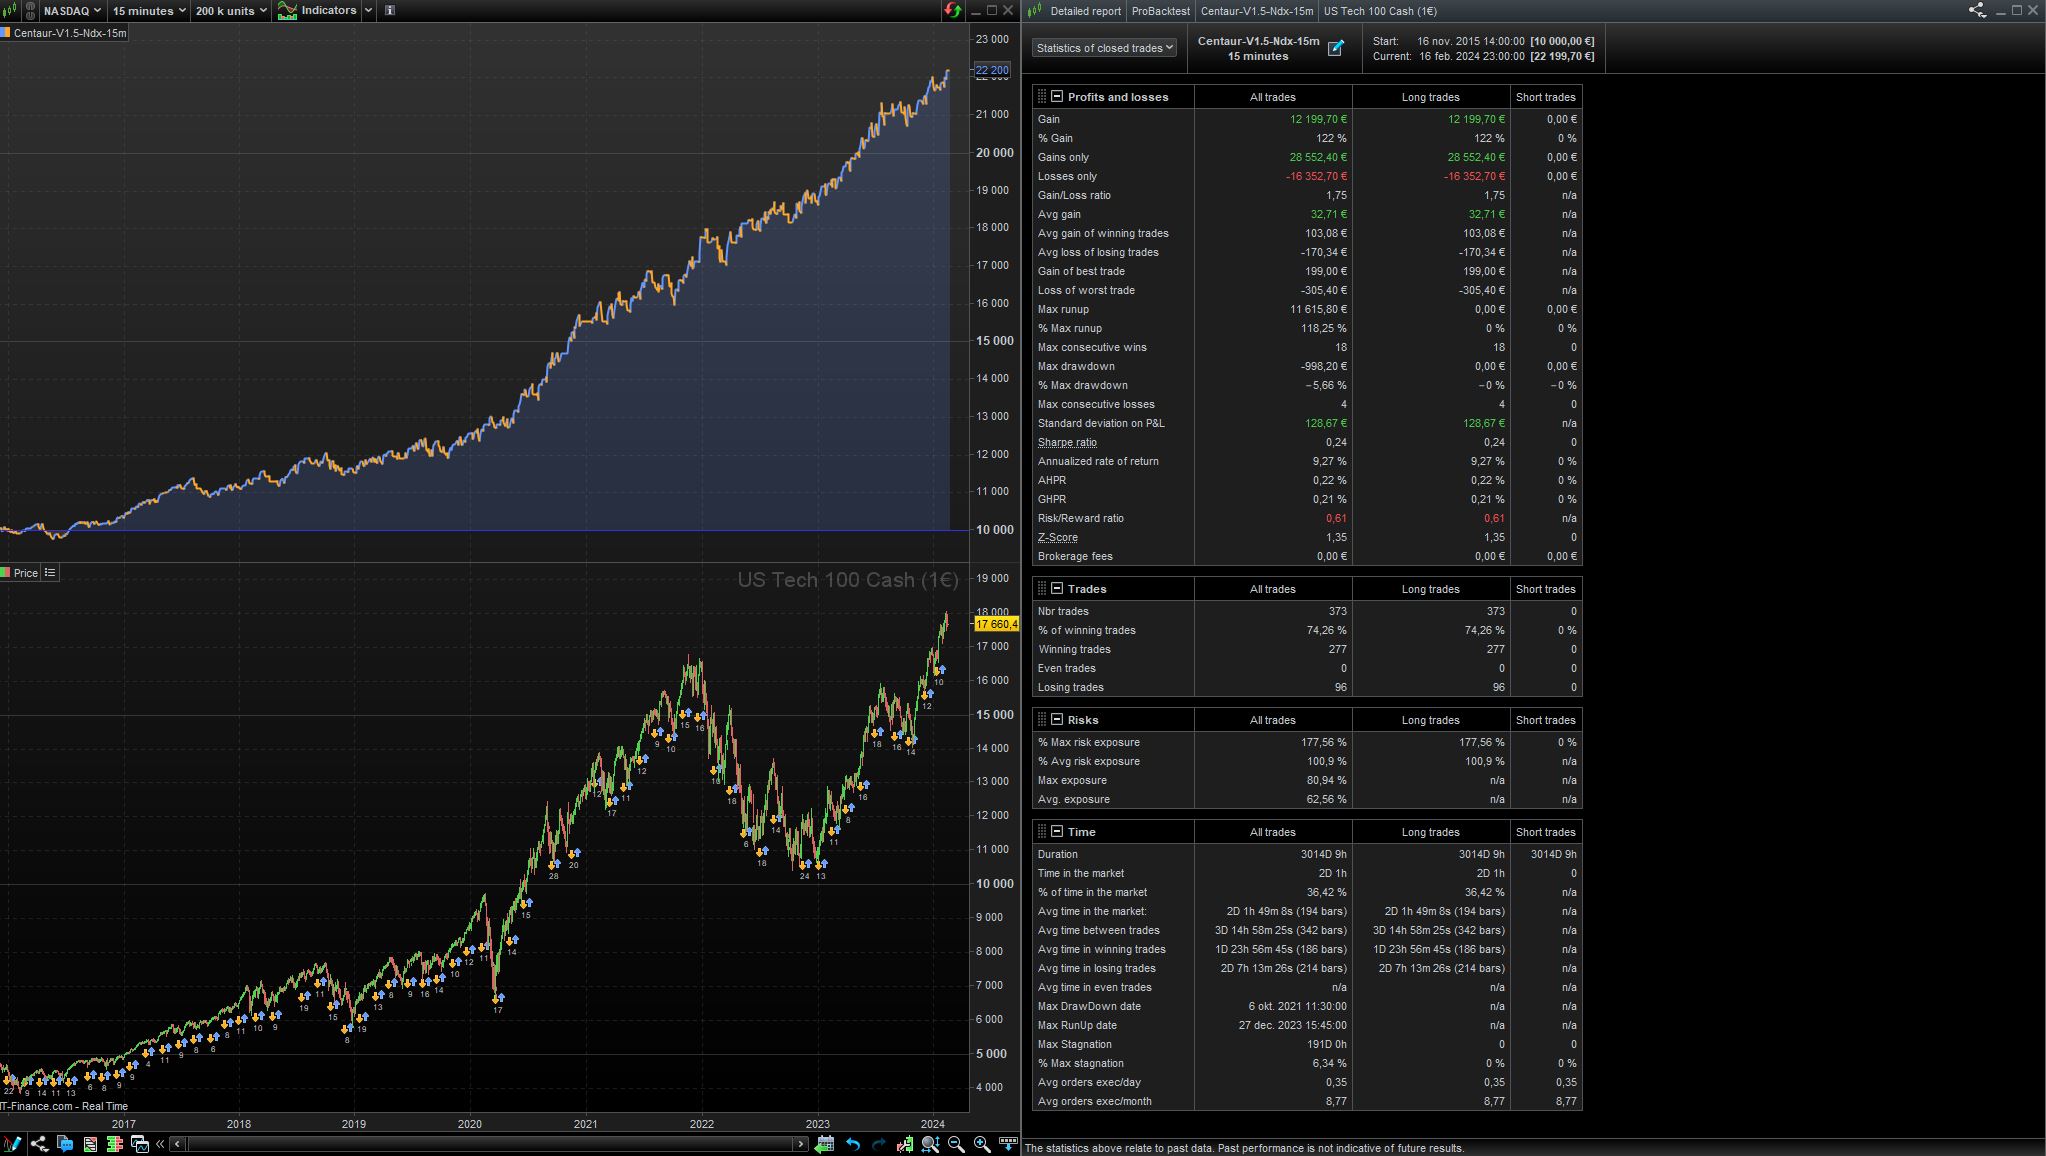Open Price panel settings list icon
The width and height of the screenshot is (2046, 1156).
pos(50,573)
